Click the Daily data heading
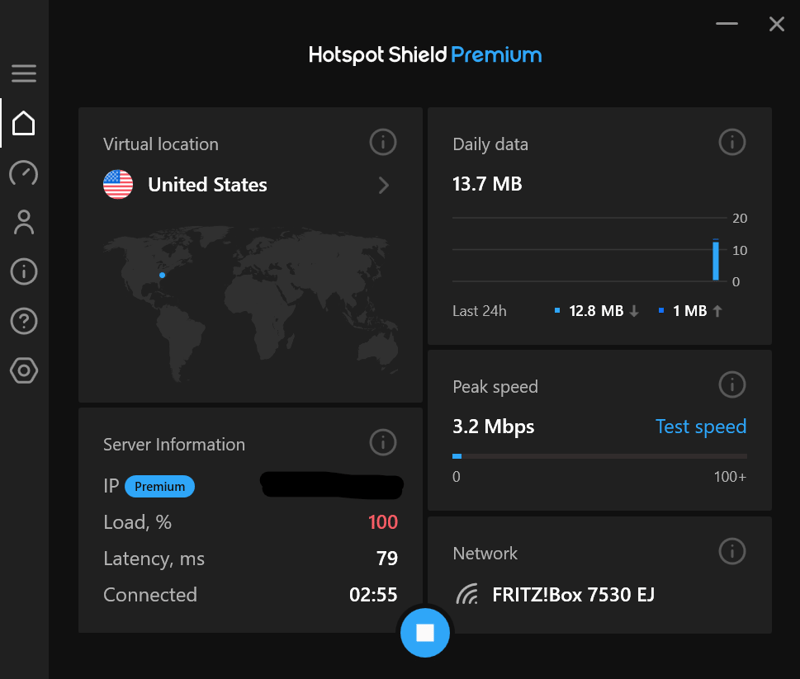Image resolution: width=800 pixels, height=679 pixels. click(x=490, y=144)
